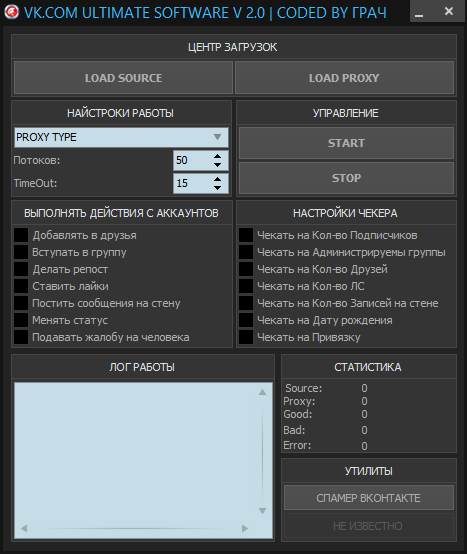The height and width of the screenshot is (554, 467).
Task: Toggle Чекать на Привязку checkbox
Action: pos(246,337)
